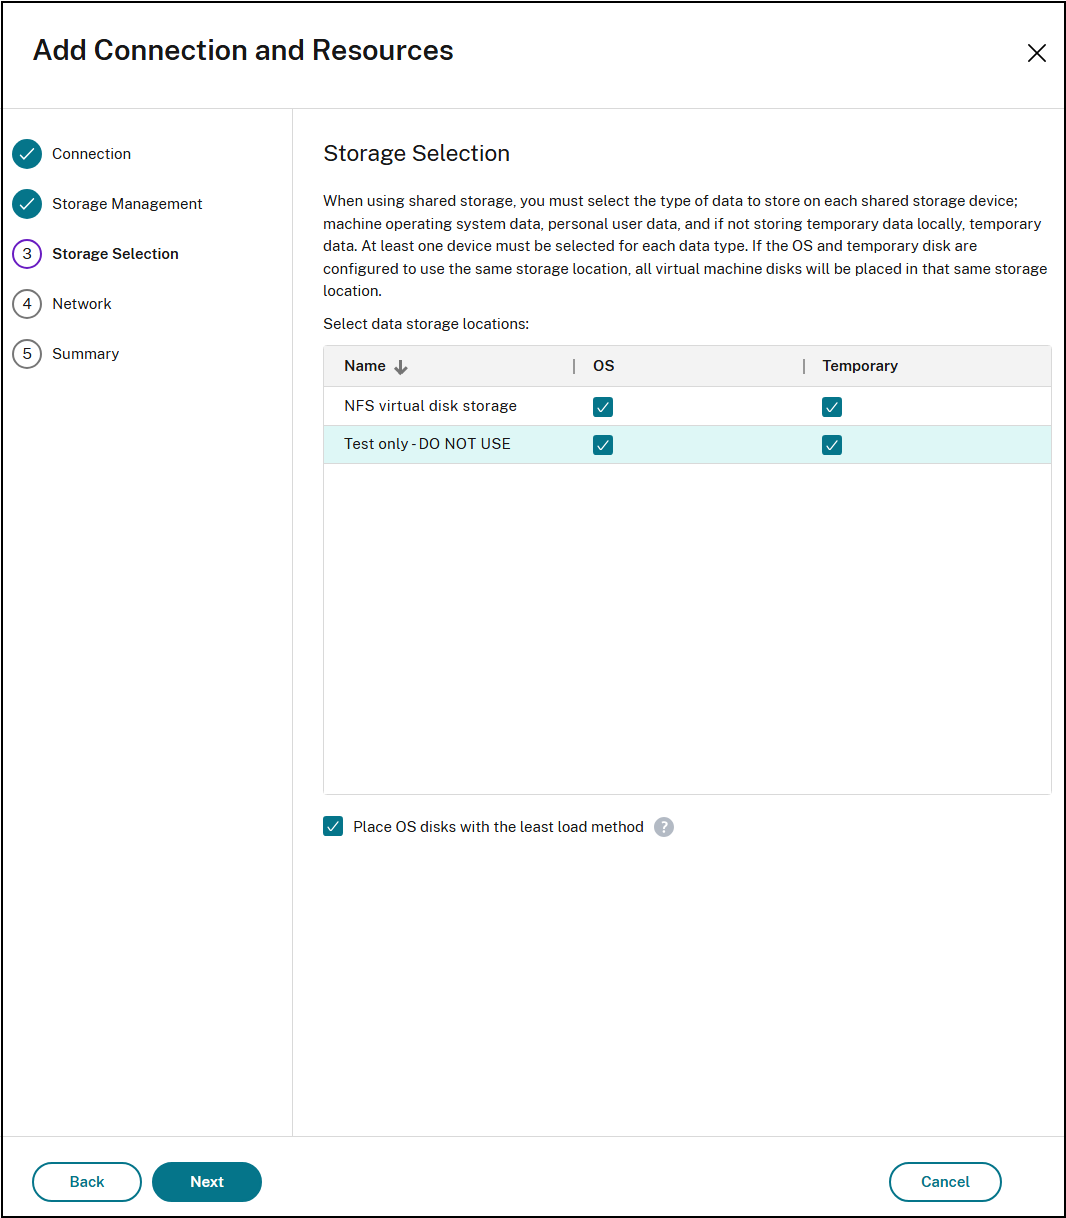1066x1218 pixels.
Task: Click the sort arrow on the Name column
Action: [x=400, y=366]
